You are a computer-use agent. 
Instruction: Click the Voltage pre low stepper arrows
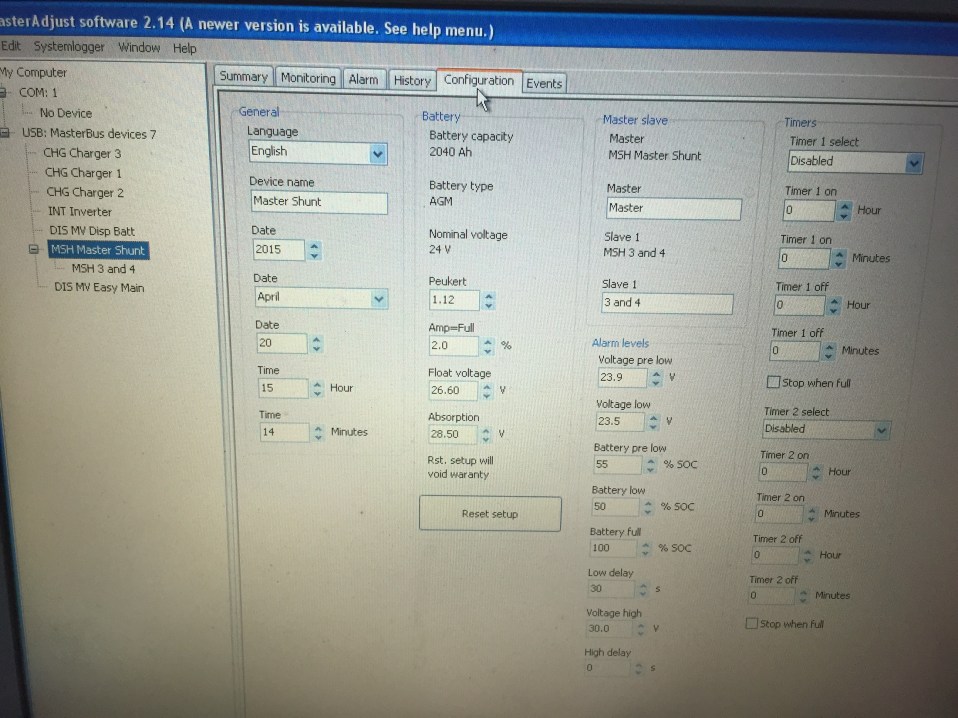[656, 378]
